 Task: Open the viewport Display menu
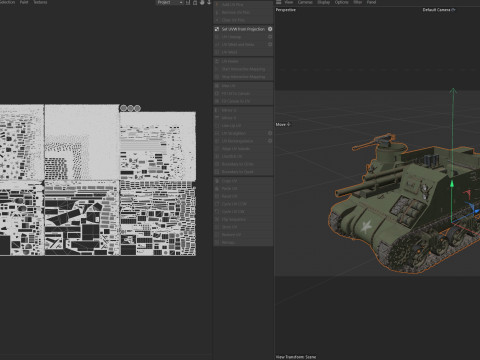(x=323, y=2)
